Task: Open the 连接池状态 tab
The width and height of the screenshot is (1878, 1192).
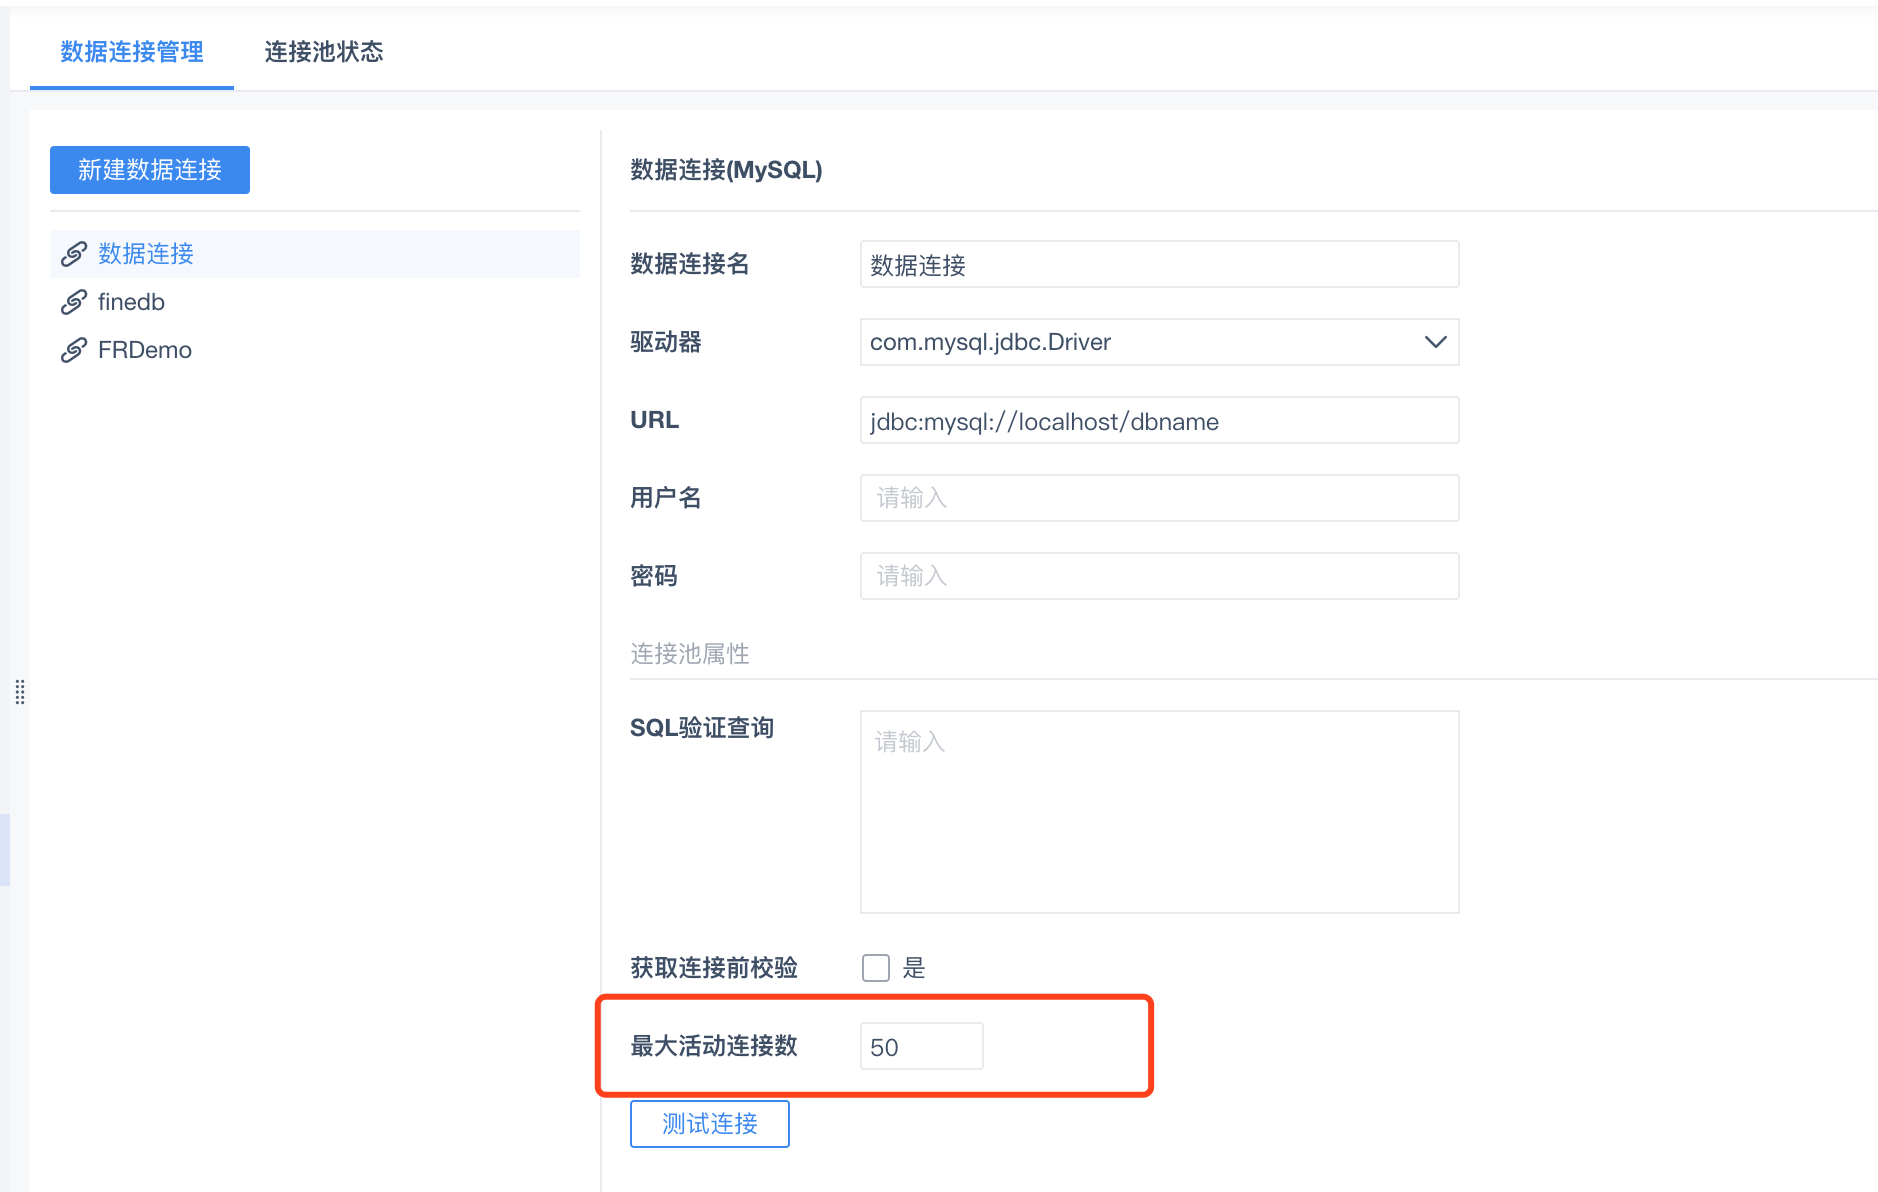Action: [x=324, y=52]
